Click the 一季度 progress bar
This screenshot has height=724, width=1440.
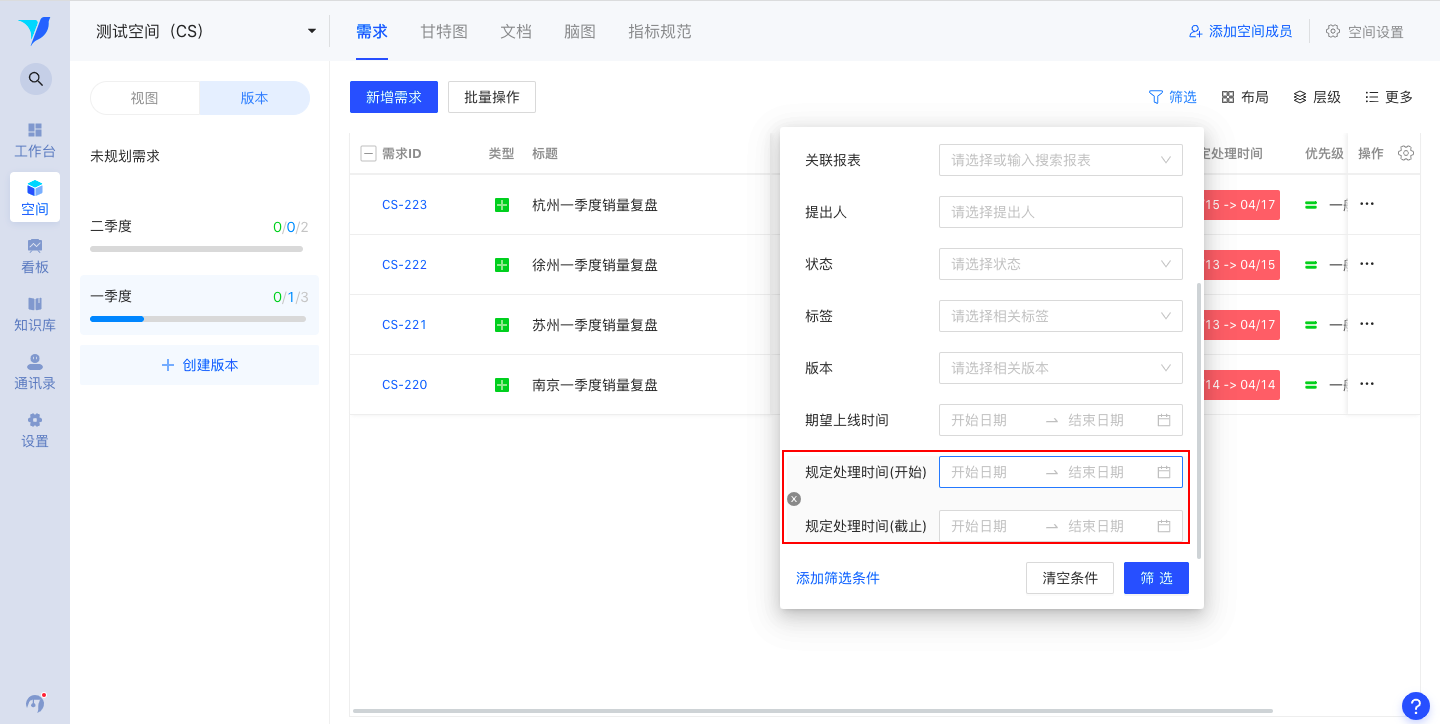coord(199,318)
